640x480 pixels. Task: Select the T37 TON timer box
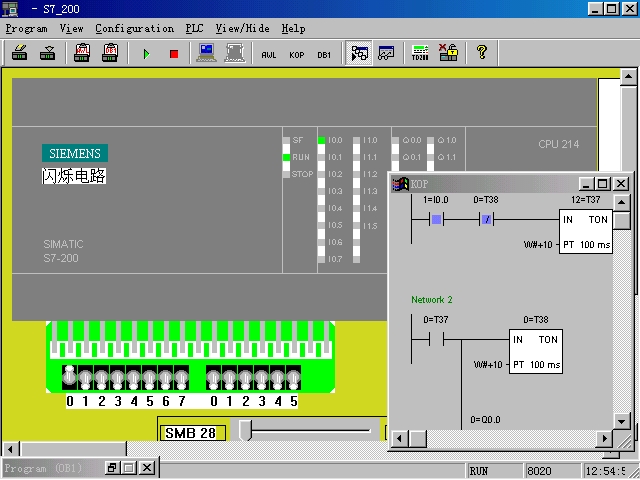tap(586, 232)
